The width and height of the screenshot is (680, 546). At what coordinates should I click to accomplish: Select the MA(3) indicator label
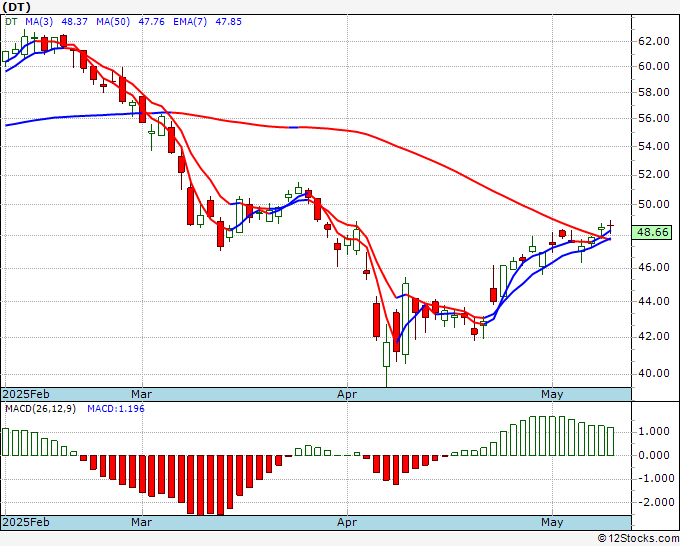click(x=39, y=22)
